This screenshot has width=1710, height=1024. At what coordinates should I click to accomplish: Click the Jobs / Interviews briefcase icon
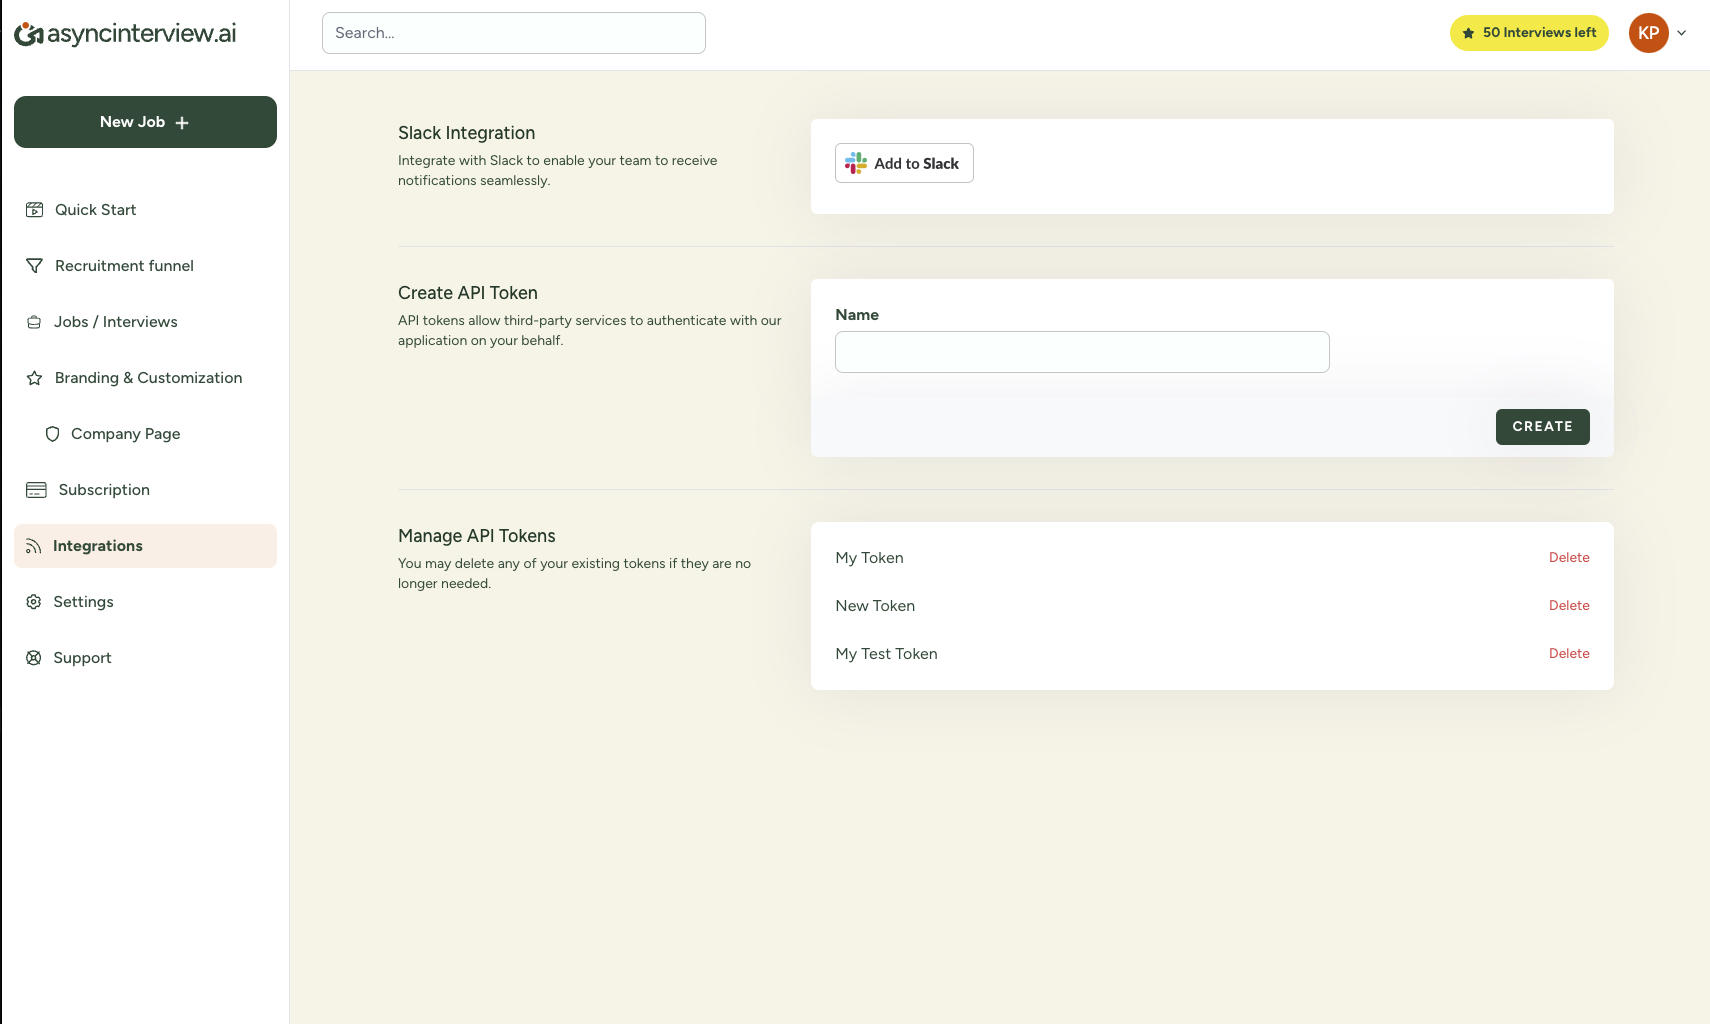tap(34, 322)
